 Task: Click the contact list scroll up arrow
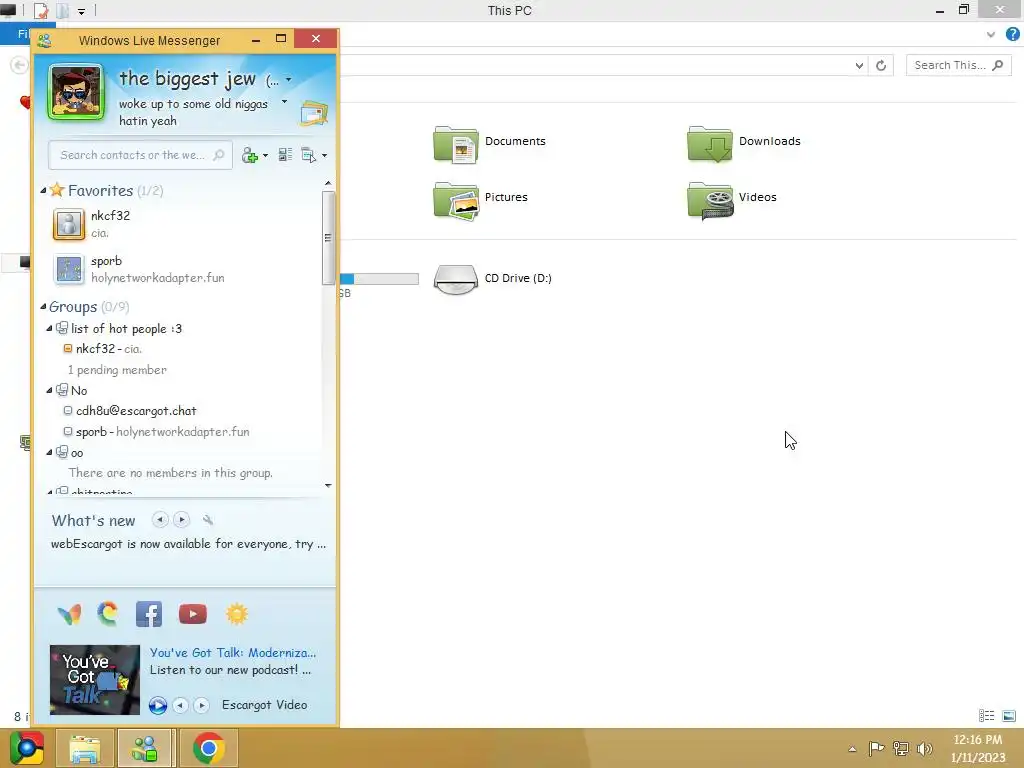pyautogui.click(x=328, y=184)
